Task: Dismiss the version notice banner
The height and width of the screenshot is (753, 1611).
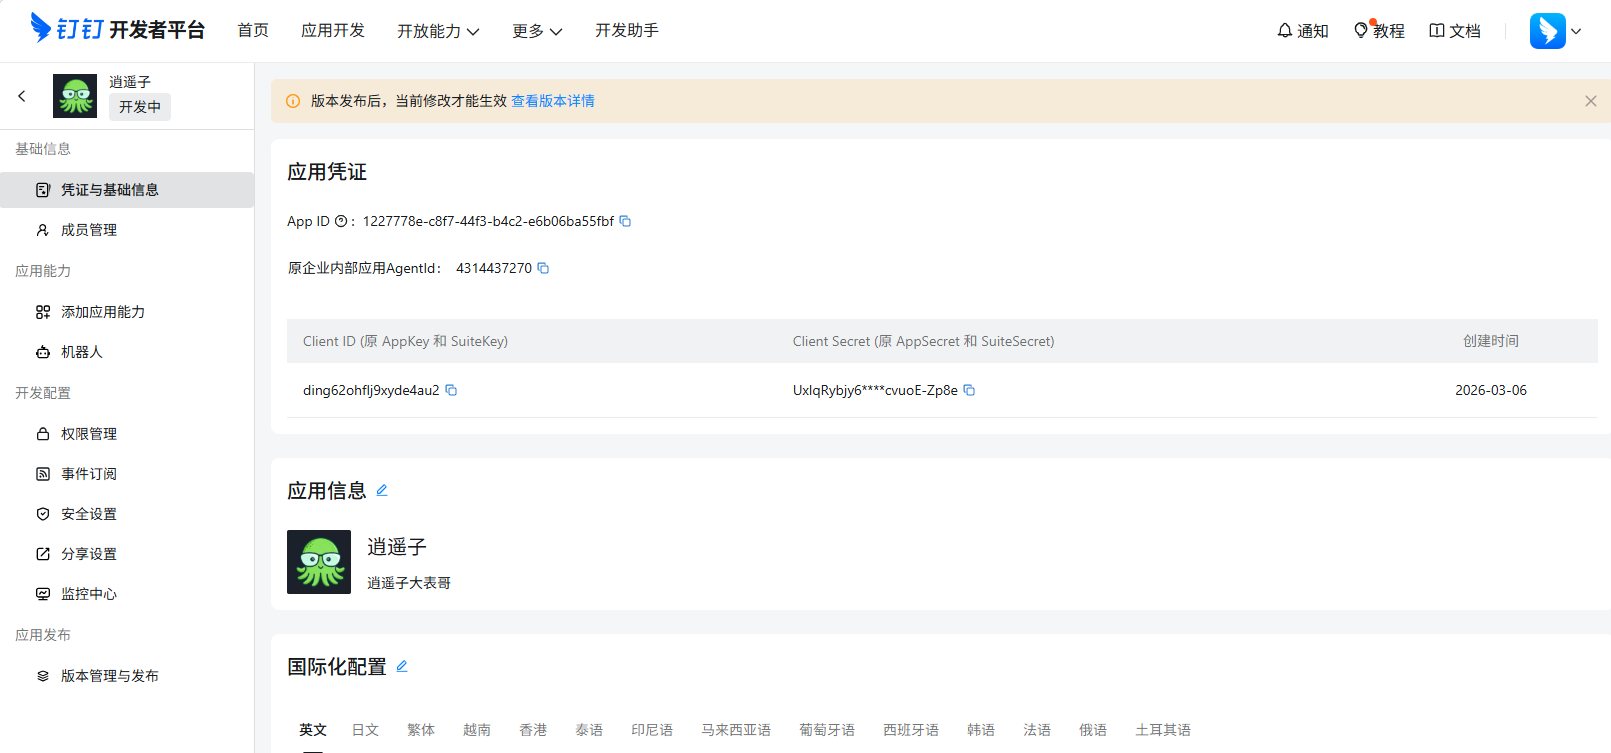Action: coord(1590,101)
